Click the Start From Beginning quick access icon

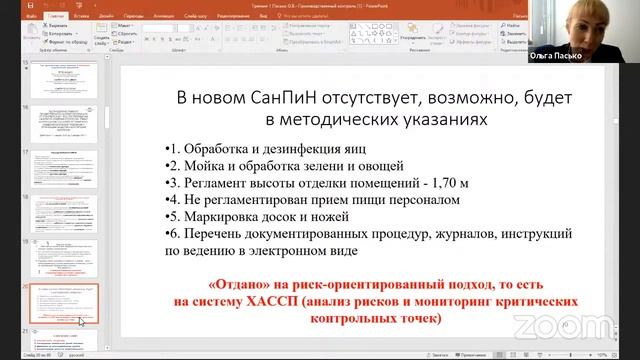tap(79, 6)
